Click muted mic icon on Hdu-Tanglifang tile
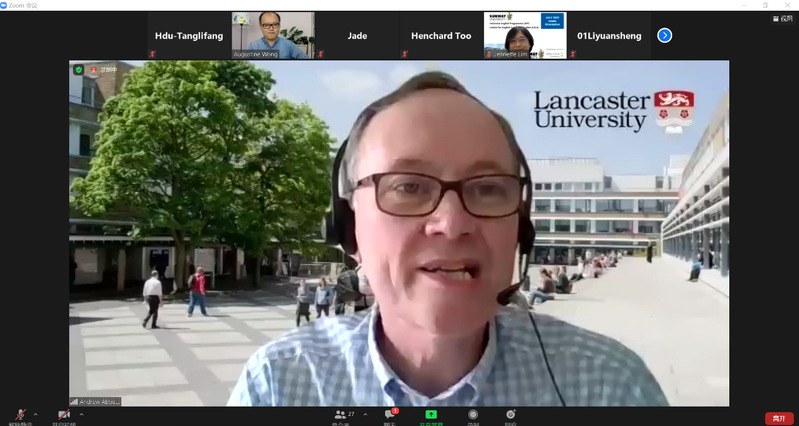This screenshot has width=799, height=426. (x=152, y=54)
